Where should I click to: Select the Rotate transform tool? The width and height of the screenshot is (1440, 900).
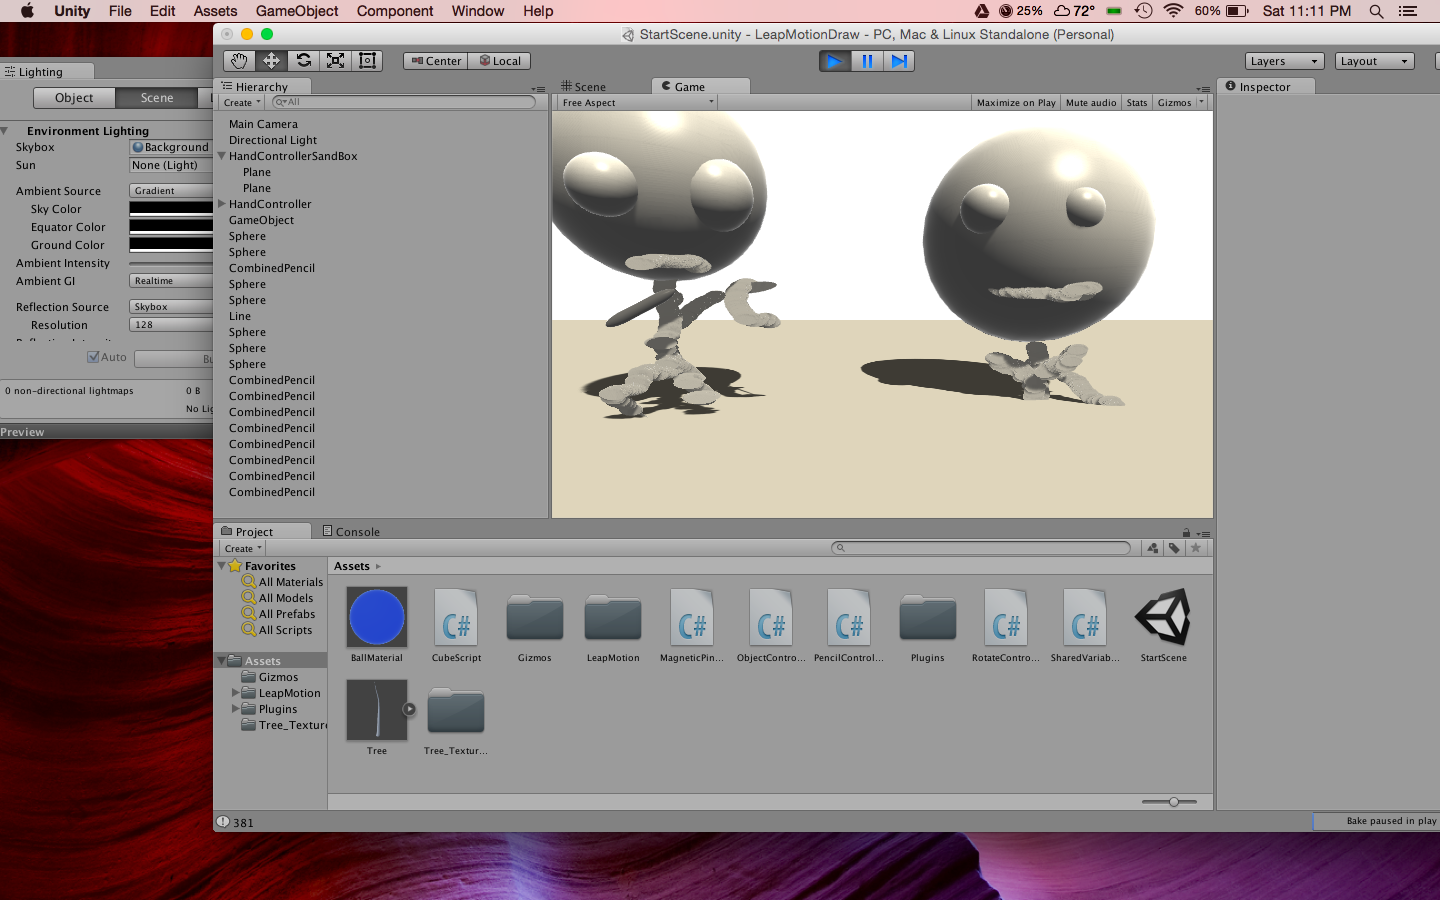coord(304,61)
